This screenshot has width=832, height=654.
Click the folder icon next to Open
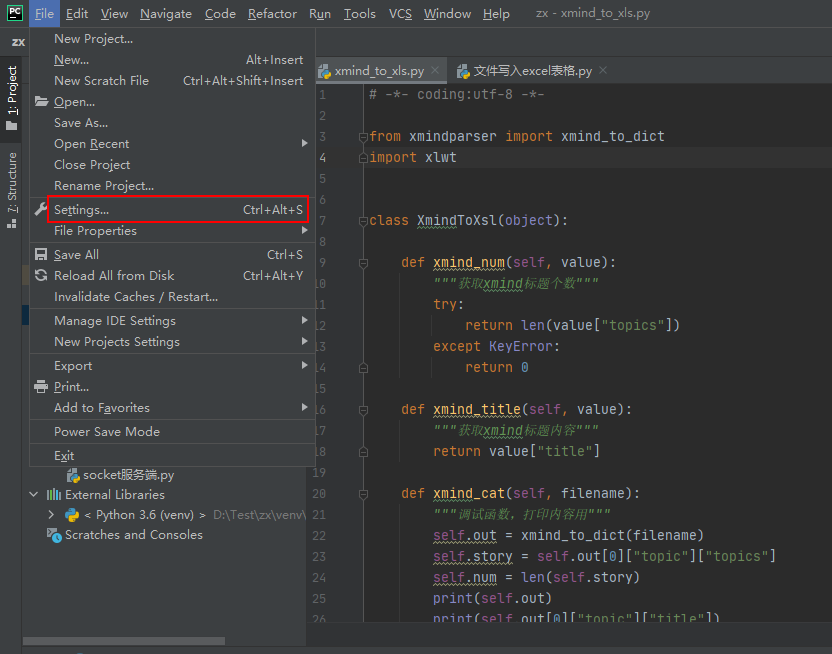(42, 101)
